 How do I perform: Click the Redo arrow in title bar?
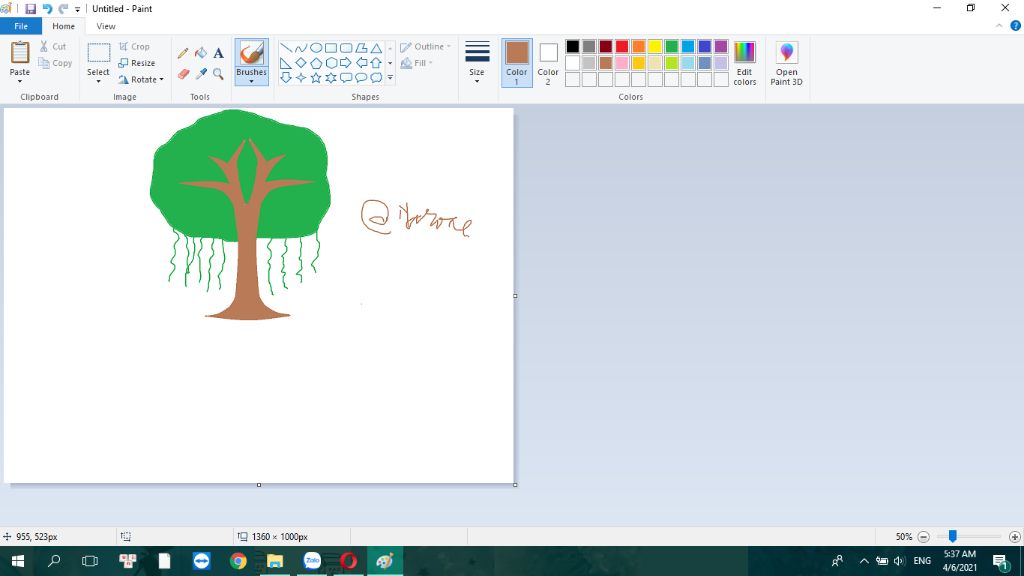click(63, 8)
